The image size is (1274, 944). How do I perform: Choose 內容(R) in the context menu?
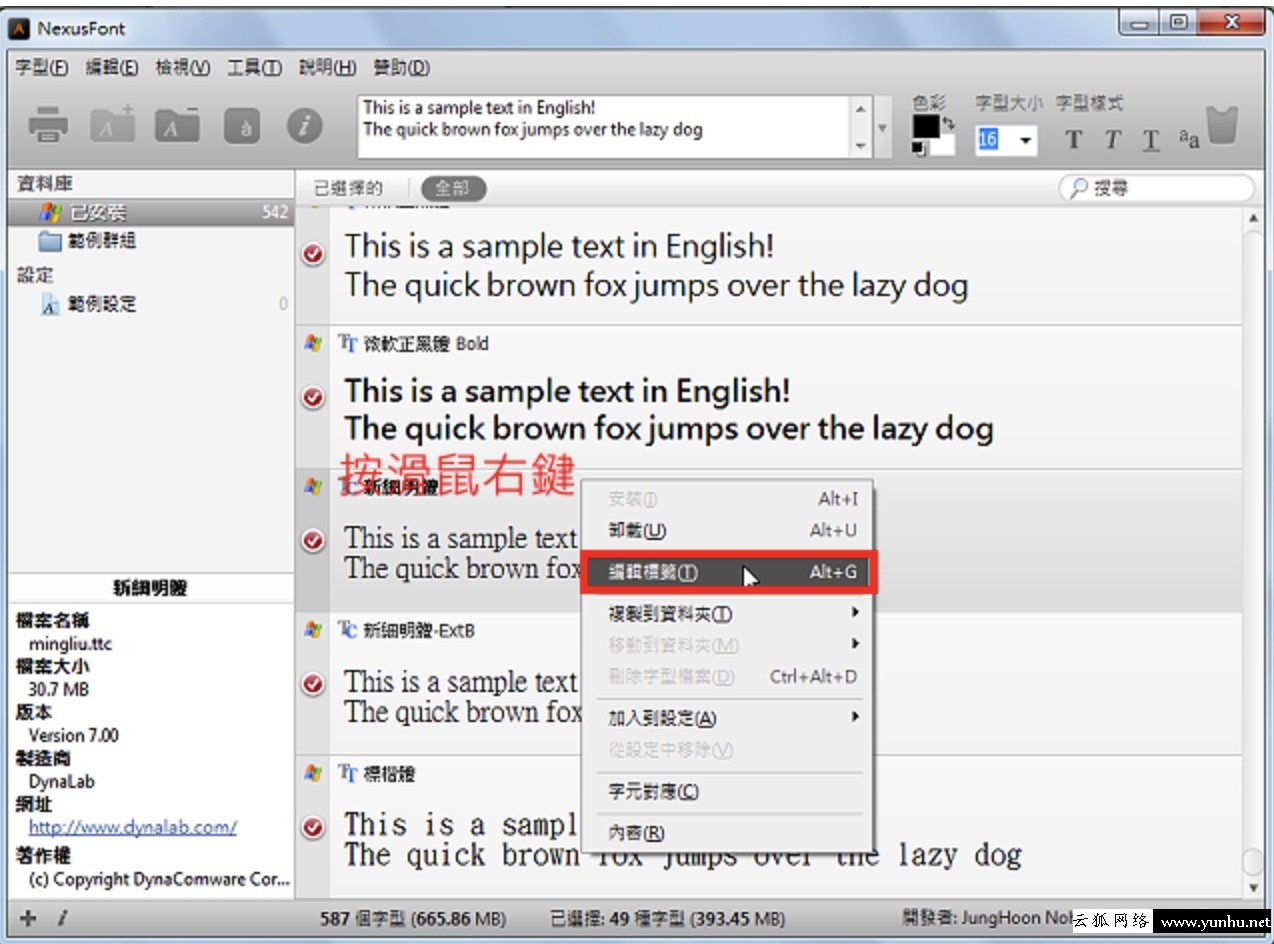(728, 832)
